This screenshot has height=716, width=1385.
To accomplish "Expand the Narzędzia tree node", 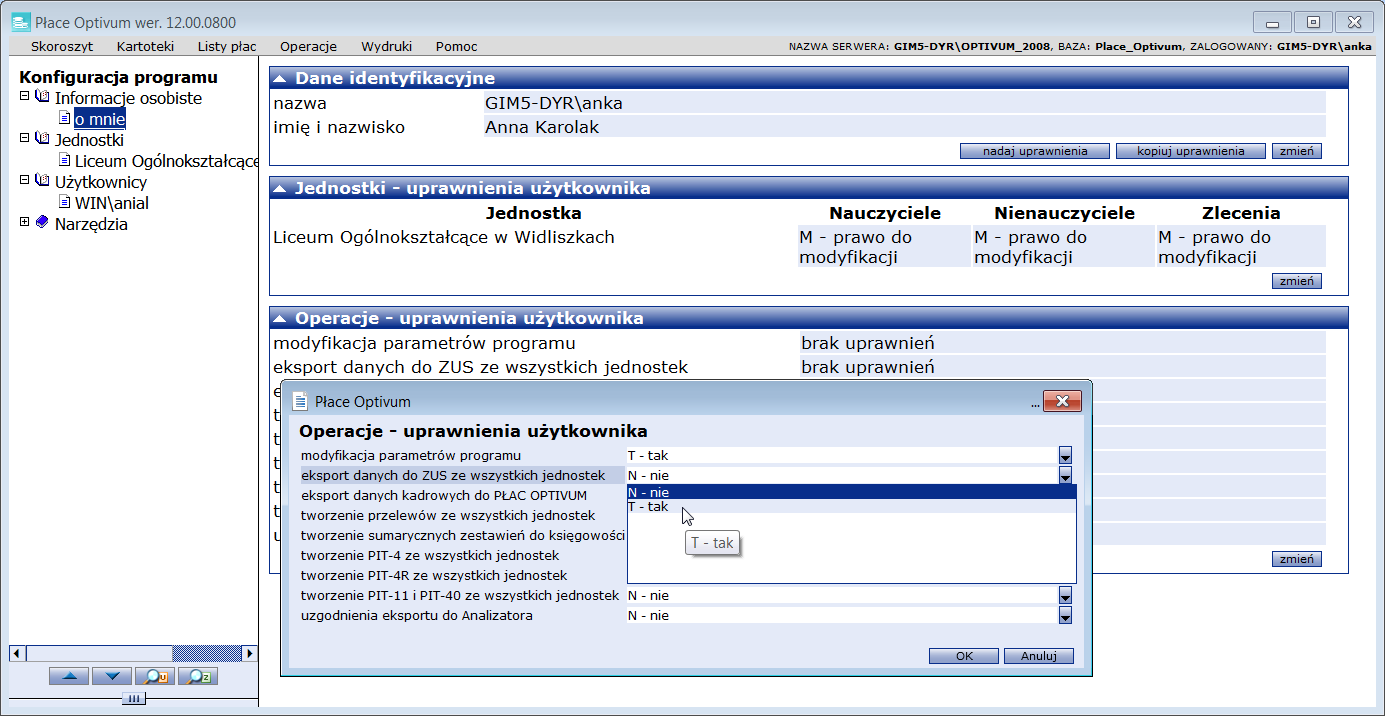I will point(24,223).
